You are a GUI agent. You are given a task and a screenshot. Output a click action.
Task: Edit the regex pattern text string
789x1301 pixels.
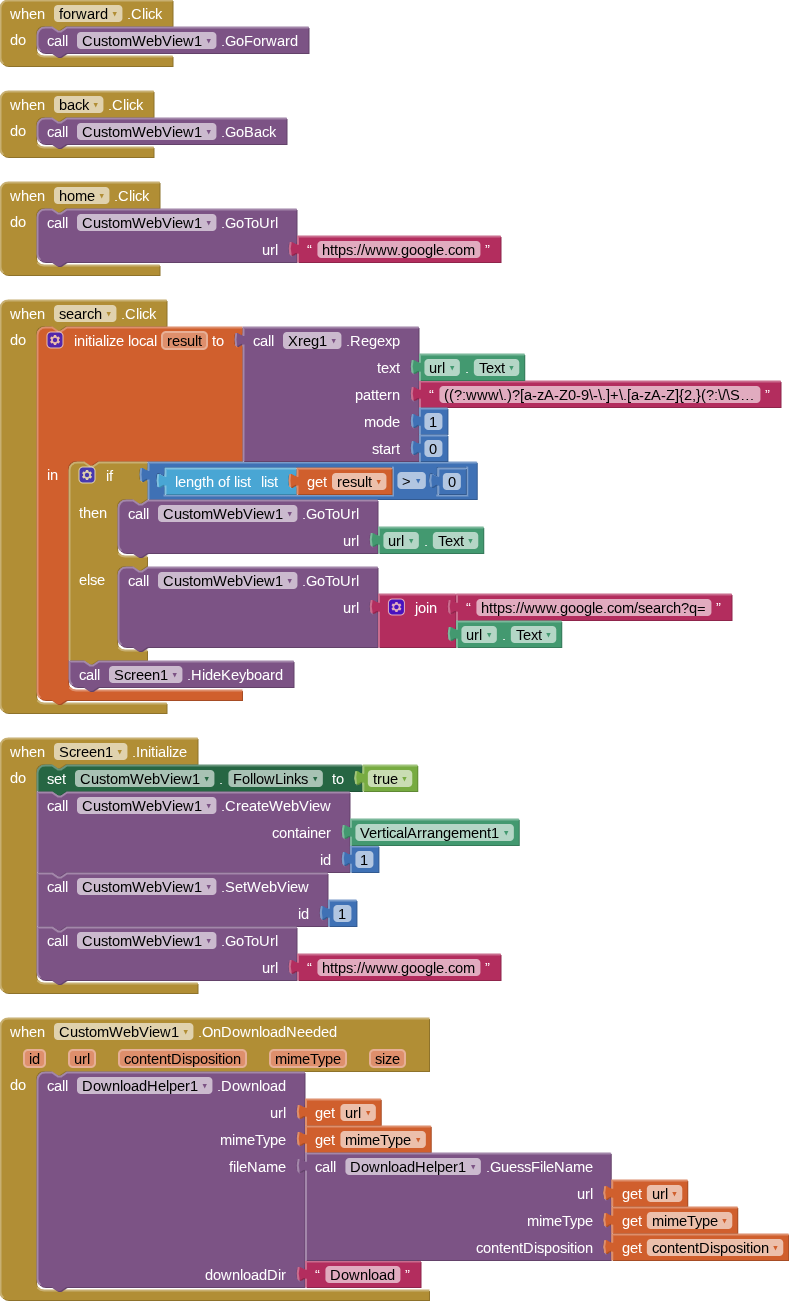(x=600, y=395)
